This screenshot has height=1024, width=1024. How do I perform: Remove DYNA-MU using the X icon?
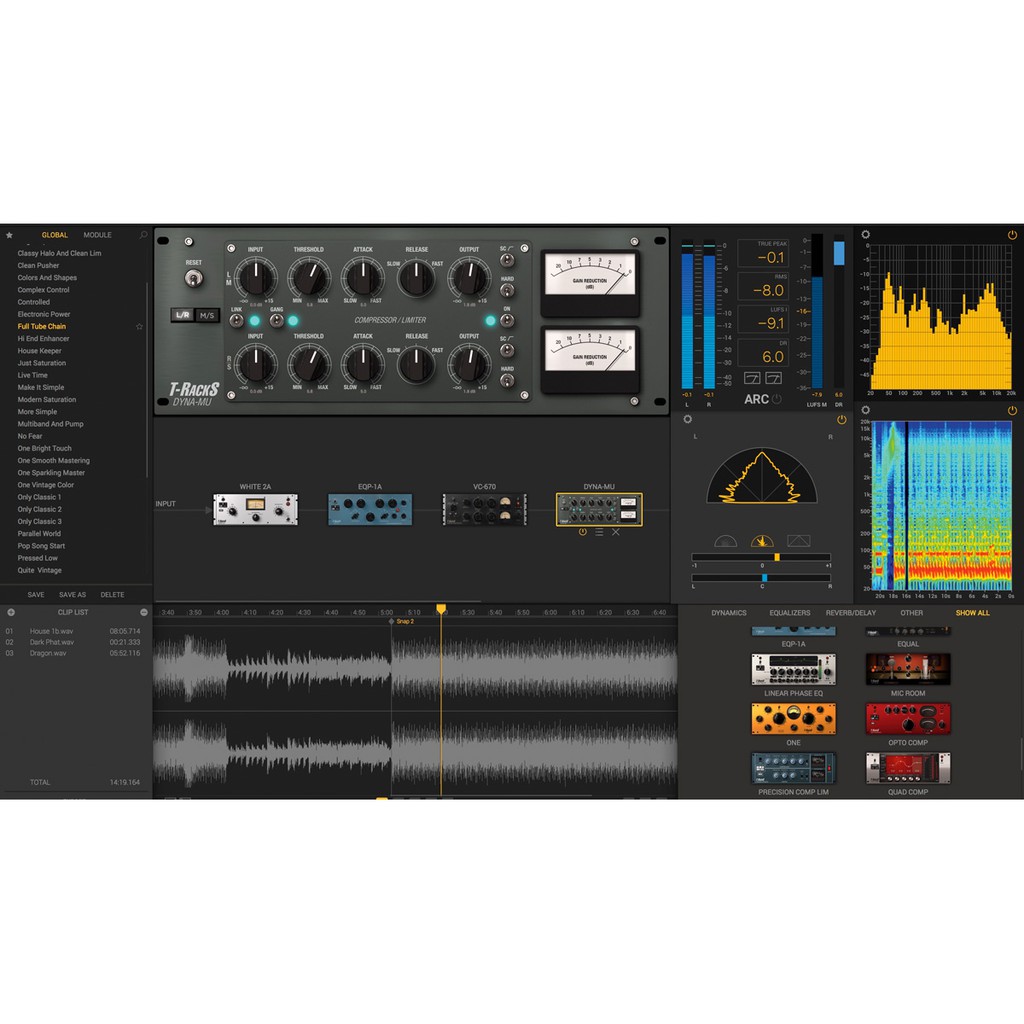coord(616,532)
